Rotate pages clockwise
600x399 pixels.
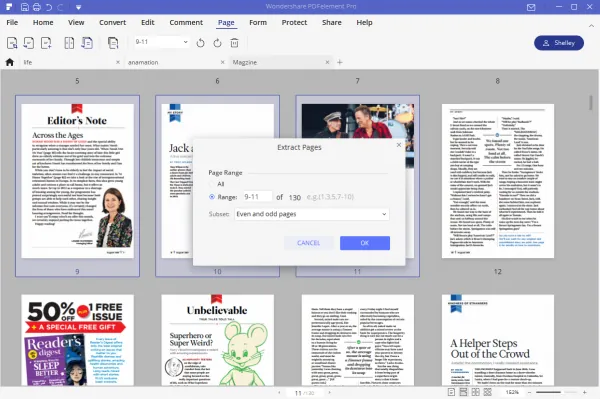click(217, 43)
